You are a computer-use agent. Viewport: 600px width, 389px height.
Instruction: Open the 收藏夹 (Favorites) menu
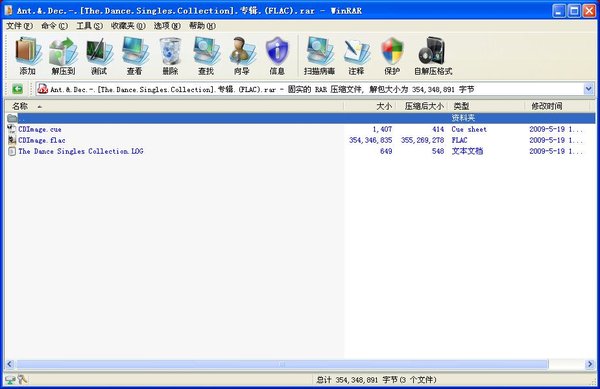click(128, 26)
